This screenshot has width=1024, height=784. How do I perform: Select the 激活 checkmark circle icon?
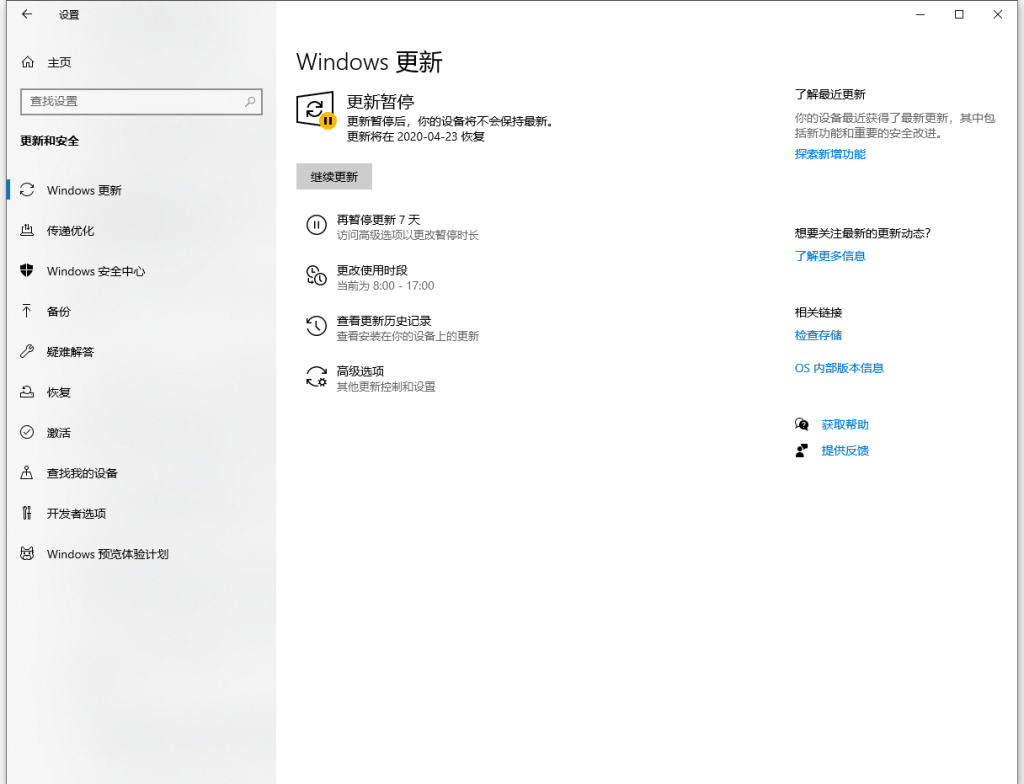pyautogui.click(x=27, y=433)
